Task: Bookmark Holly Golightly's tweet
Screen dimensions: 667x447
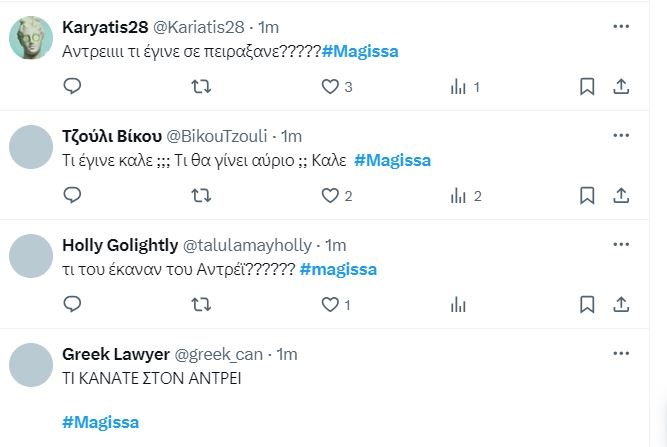Action: click(x=587, y=305)
